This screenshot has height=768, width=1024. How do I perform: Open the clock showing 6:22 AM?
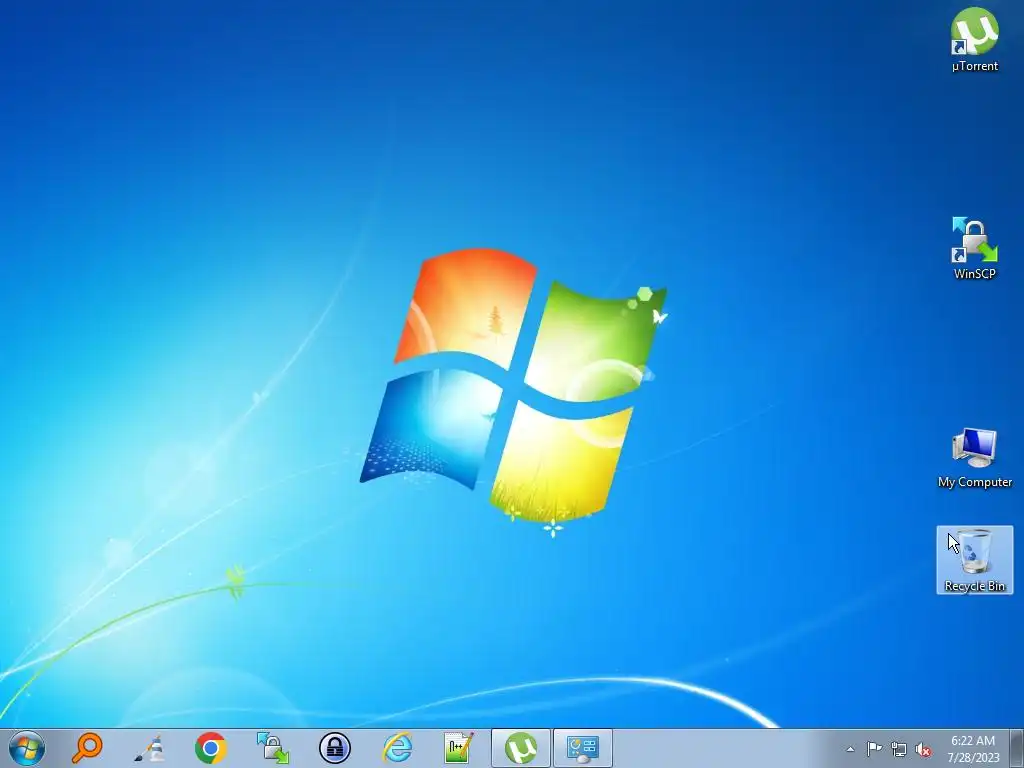pos(973,748)
